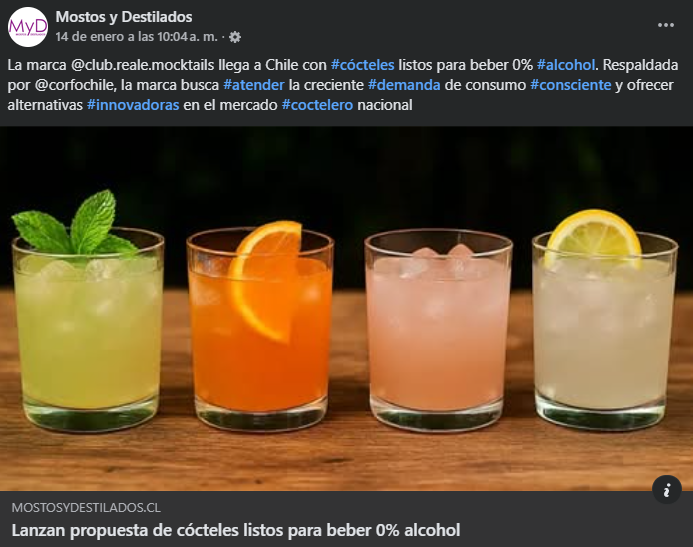Follow the #atender hashtag
The height and width of the screenshot is (547, 693).
coord(254,85)
